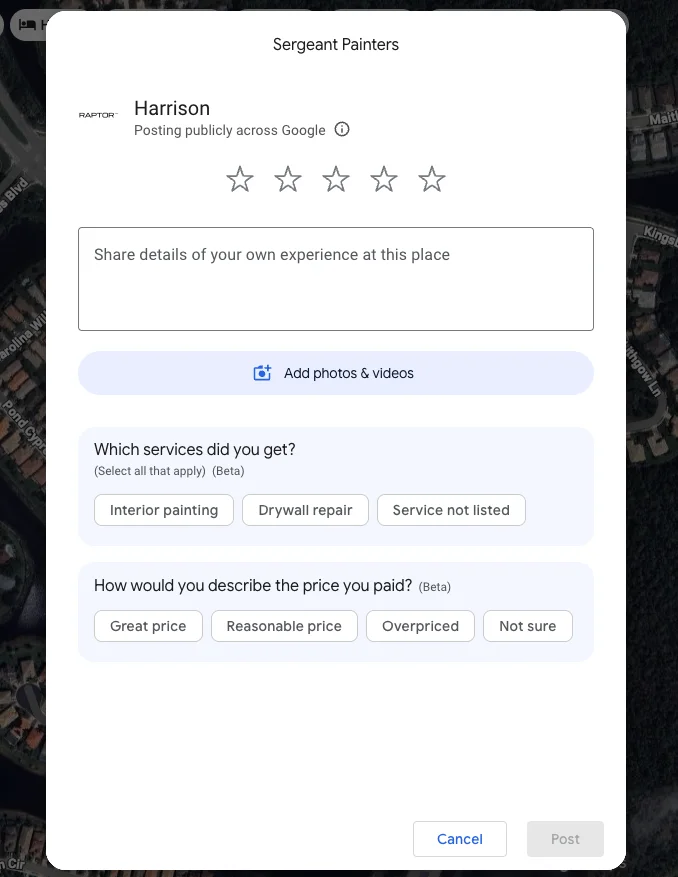
Task: Pick Great price option
Action: [x=148, y=626]
